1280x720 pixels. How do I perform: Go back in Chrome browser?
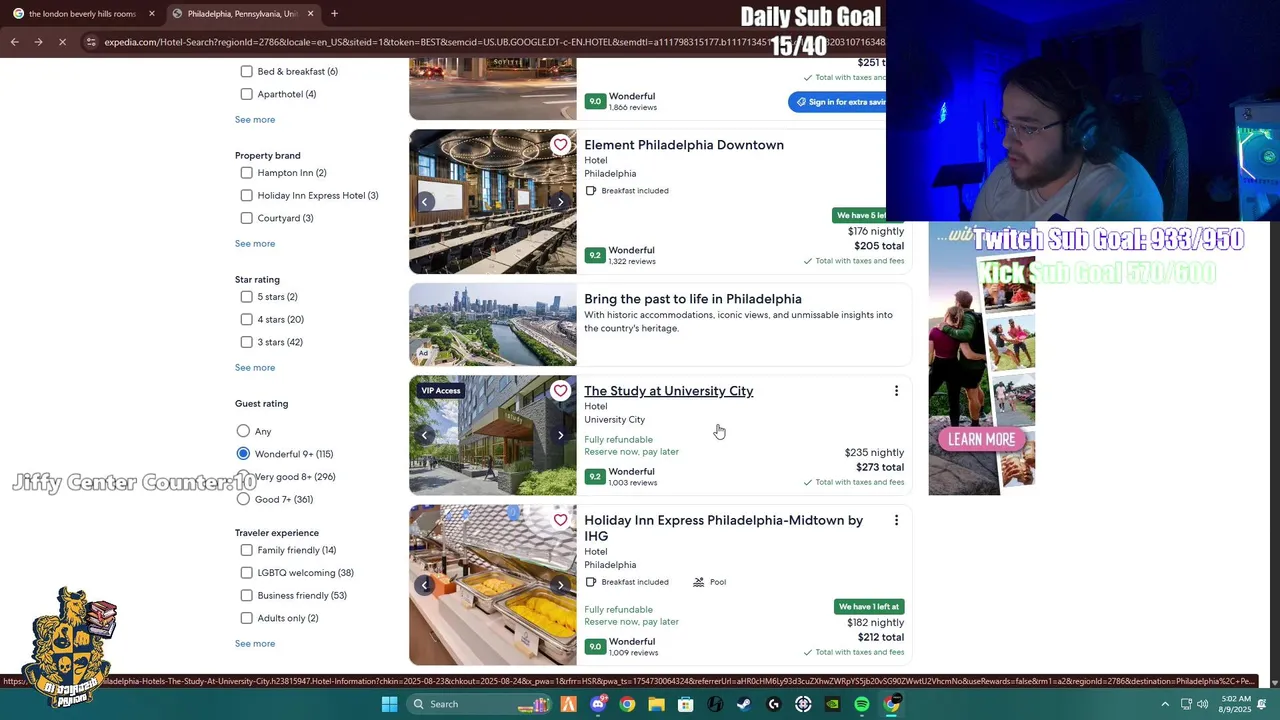(14, 42)
